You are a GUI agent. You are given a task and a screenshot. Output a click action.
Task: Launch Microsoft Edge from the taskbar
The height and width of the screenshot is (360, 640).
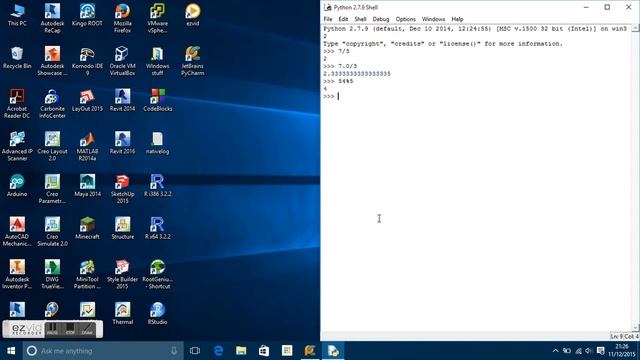pyautogui.click(x=218, y=351)
